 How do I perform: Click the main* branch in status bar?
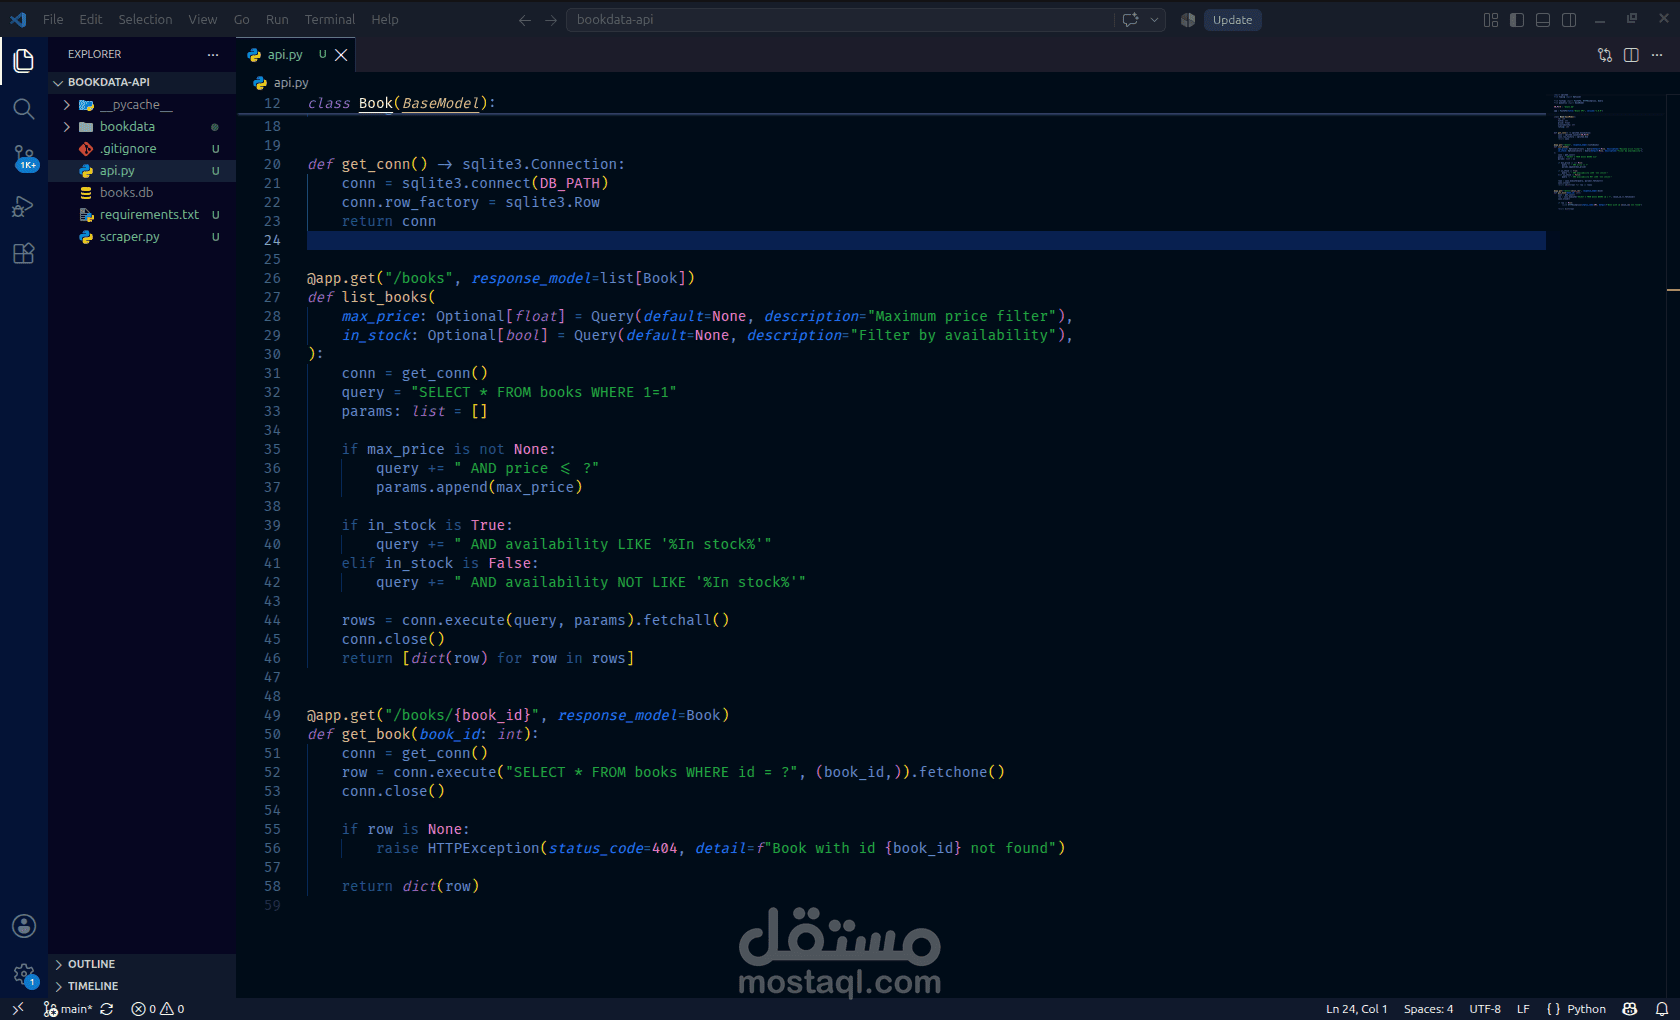68,1009
